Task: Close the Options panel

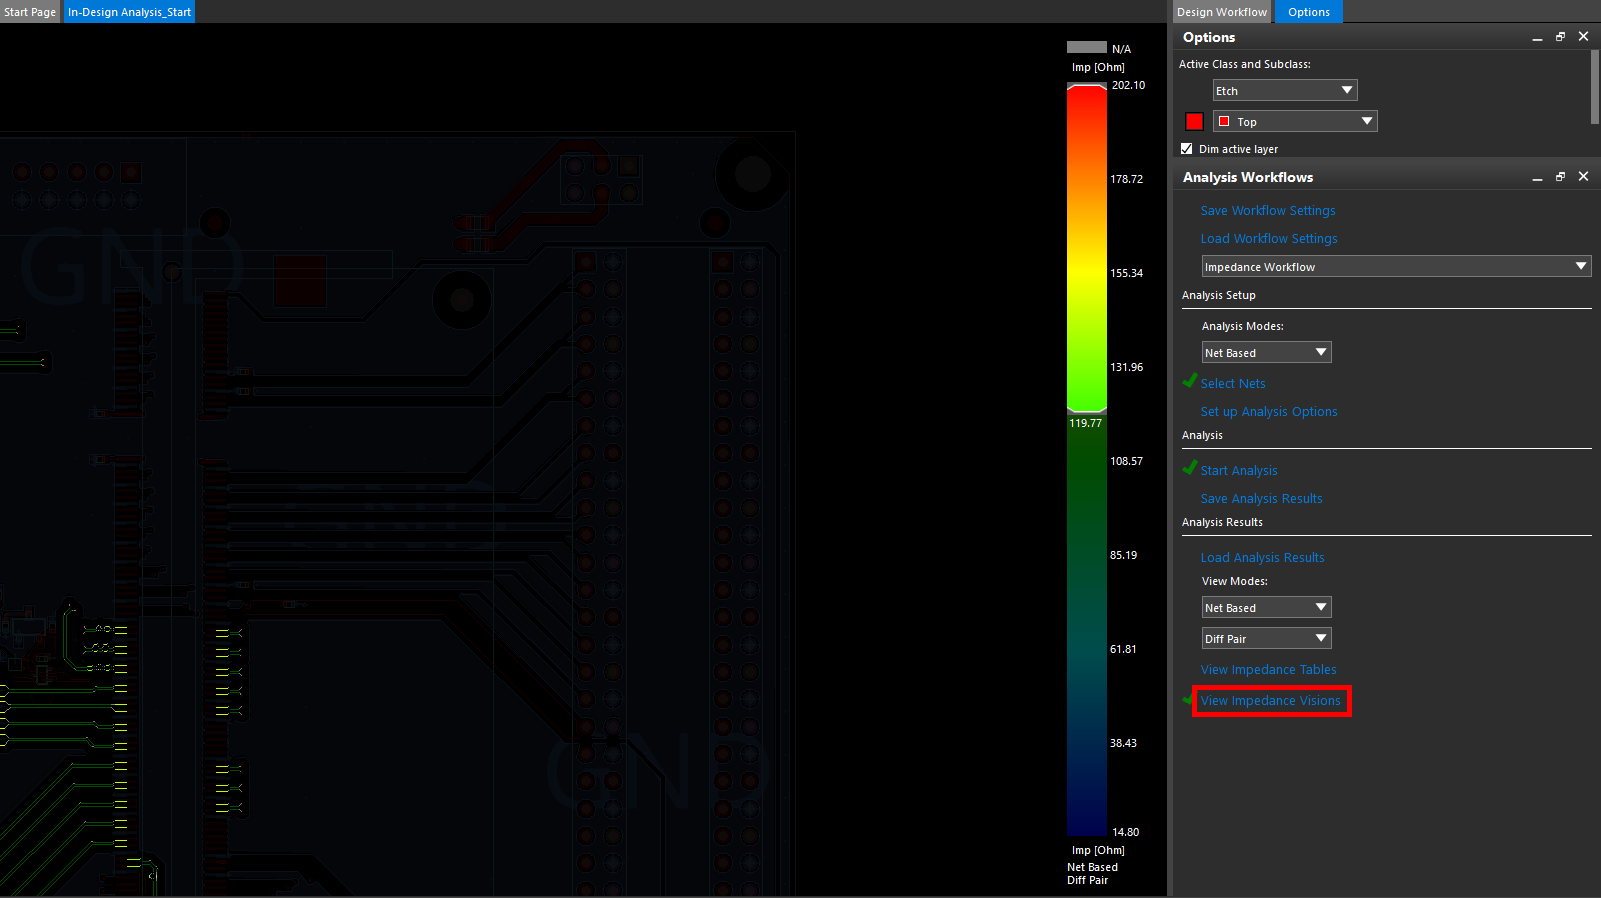Action: click(1583, 36)
